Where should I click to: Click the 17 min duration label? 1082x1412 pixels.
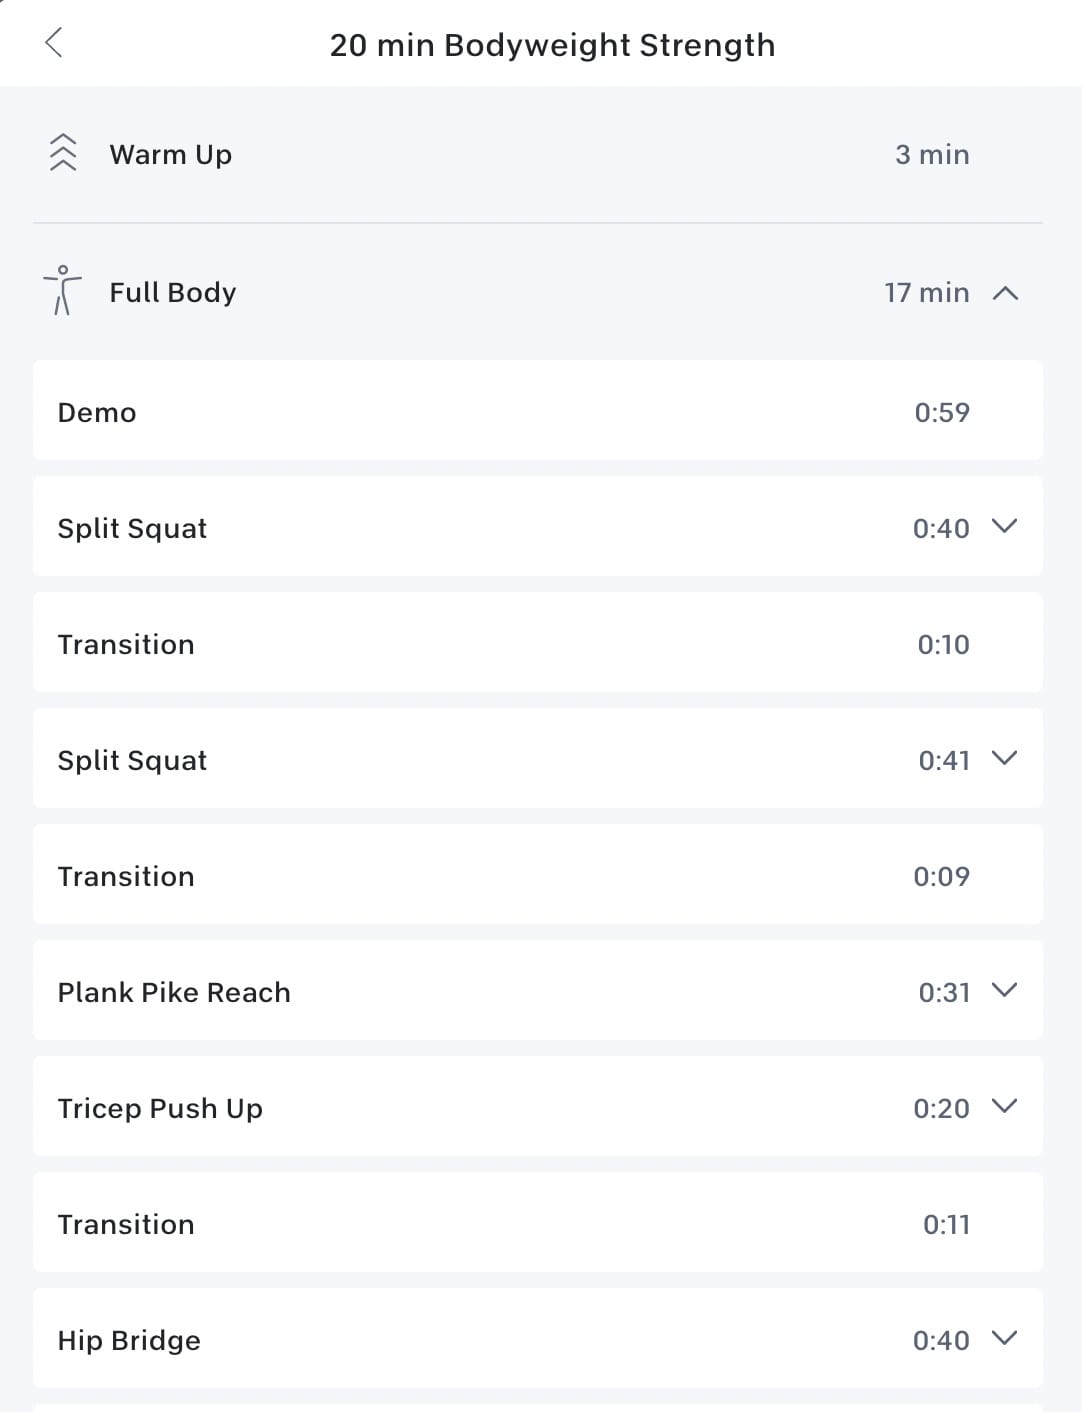tap(926, 293)
